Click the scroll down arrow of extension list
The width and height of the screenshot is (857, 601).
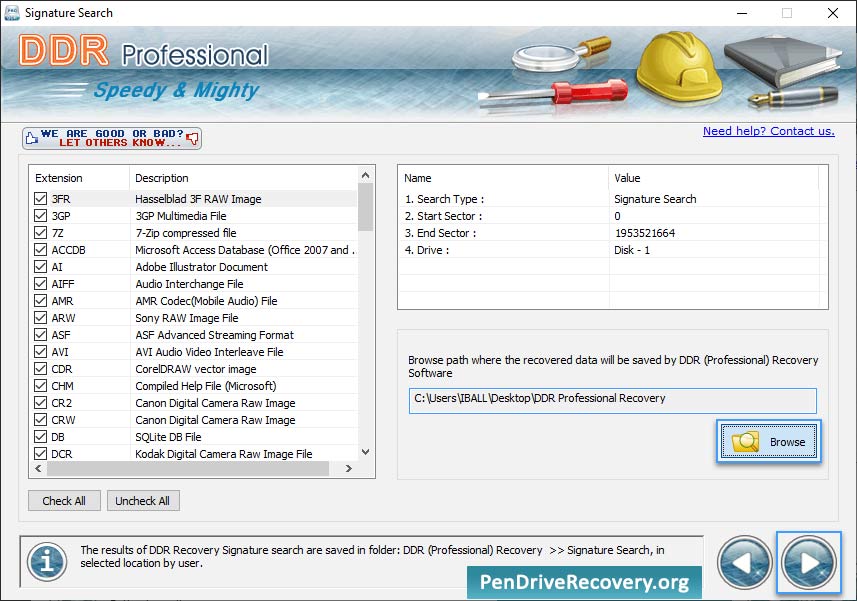(x=366, y=452)
